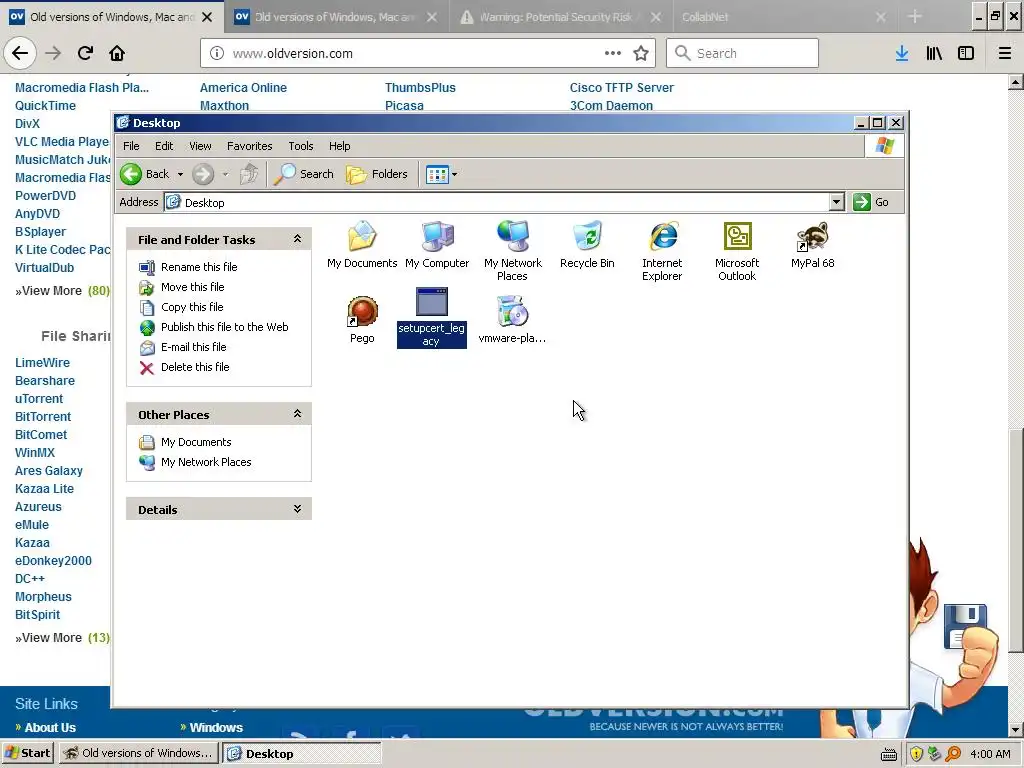Open the browser Downloads arrow icon
Screen dimensions: 1024x768
pos(902,54)
